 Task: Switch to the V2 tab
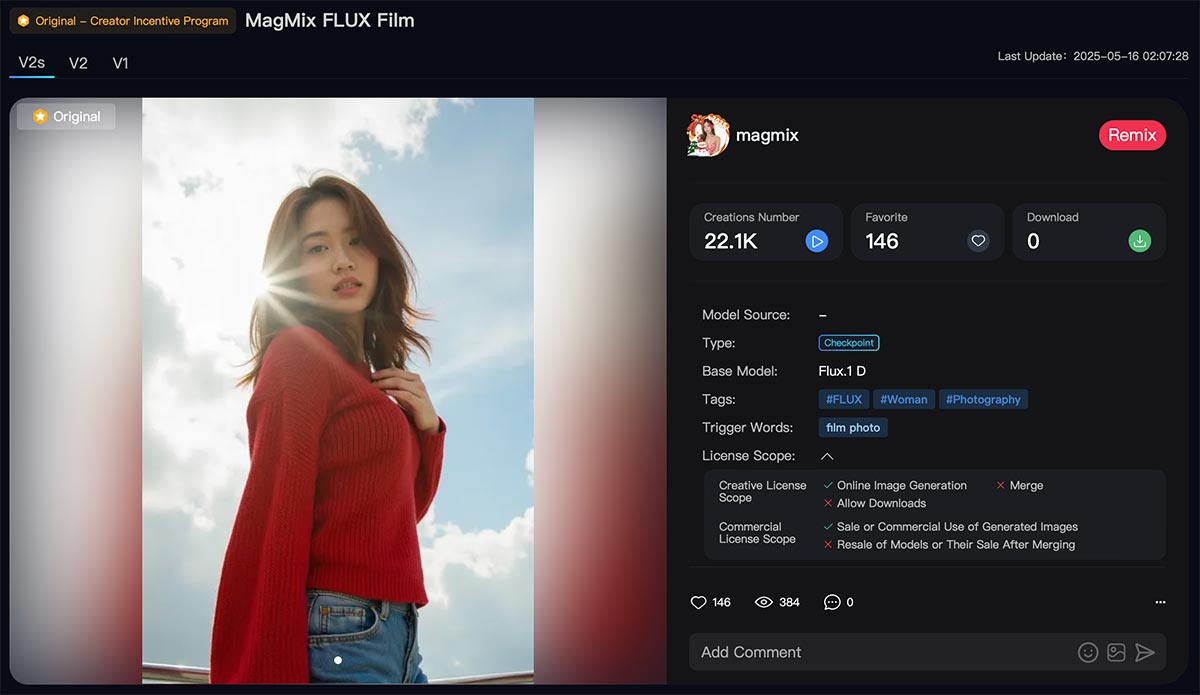coord(78,62)
